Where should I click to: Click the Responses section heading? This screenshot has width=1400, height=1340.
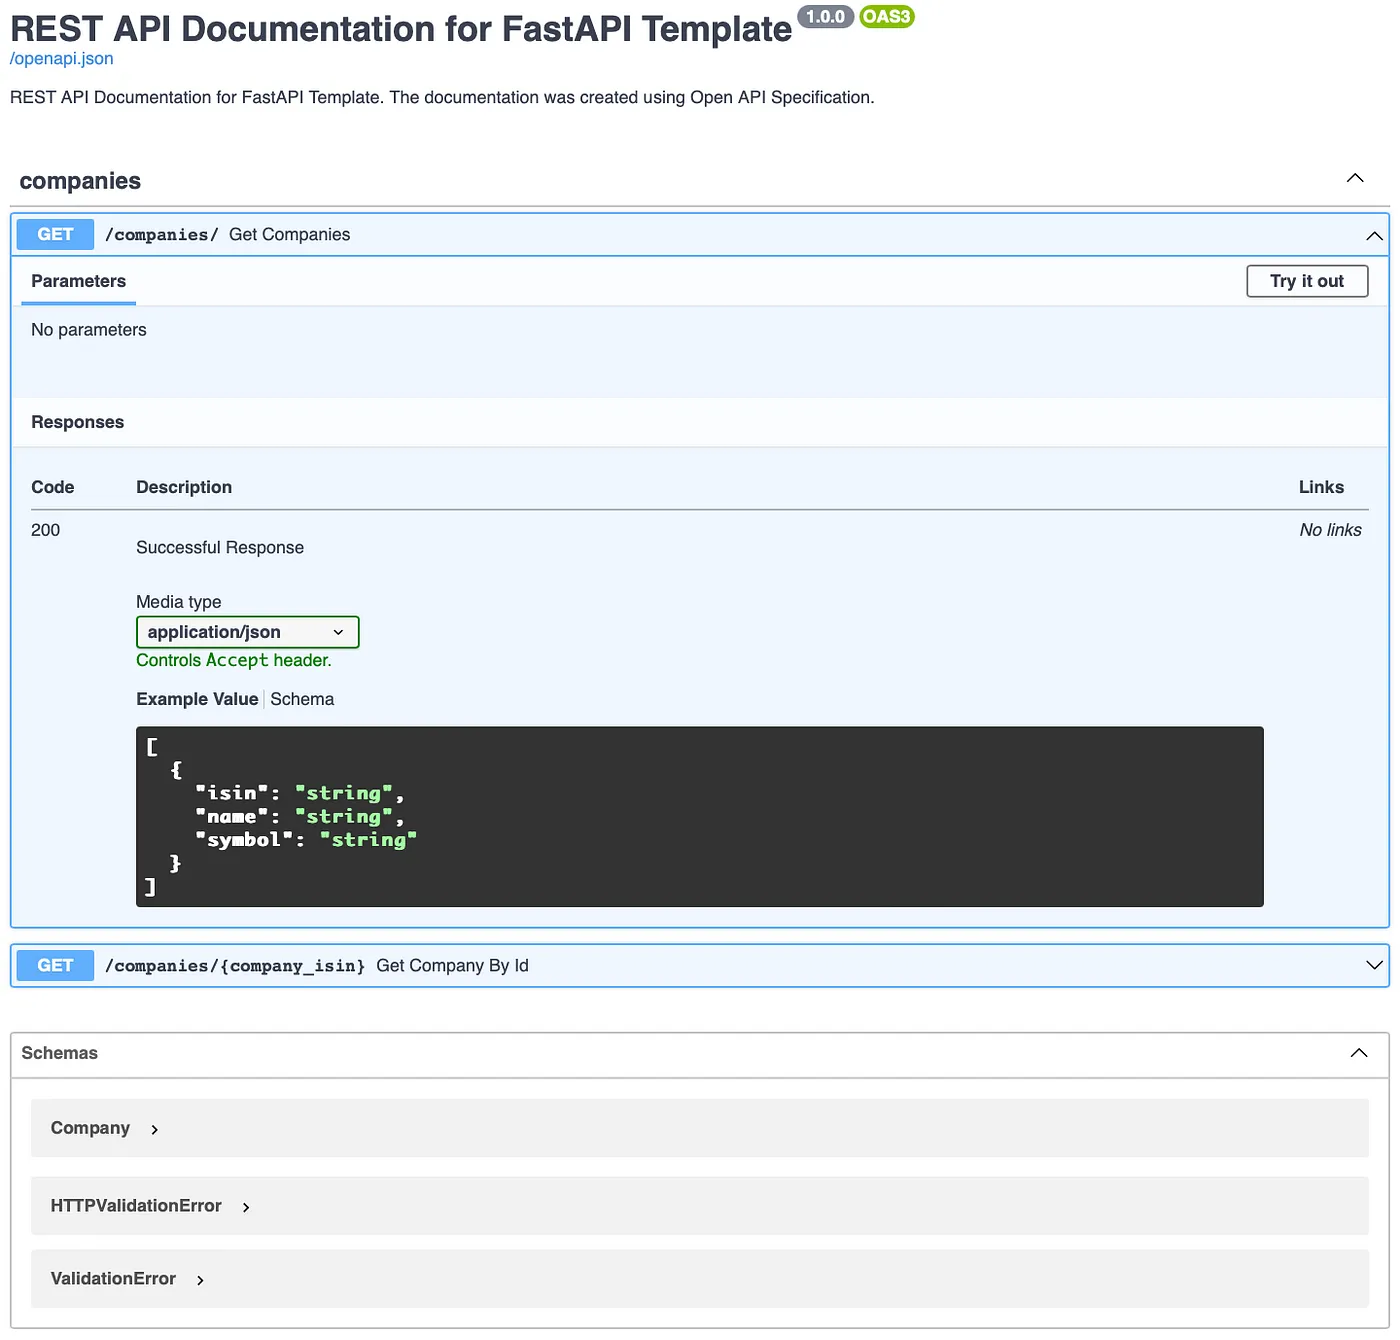click(77, 422)
